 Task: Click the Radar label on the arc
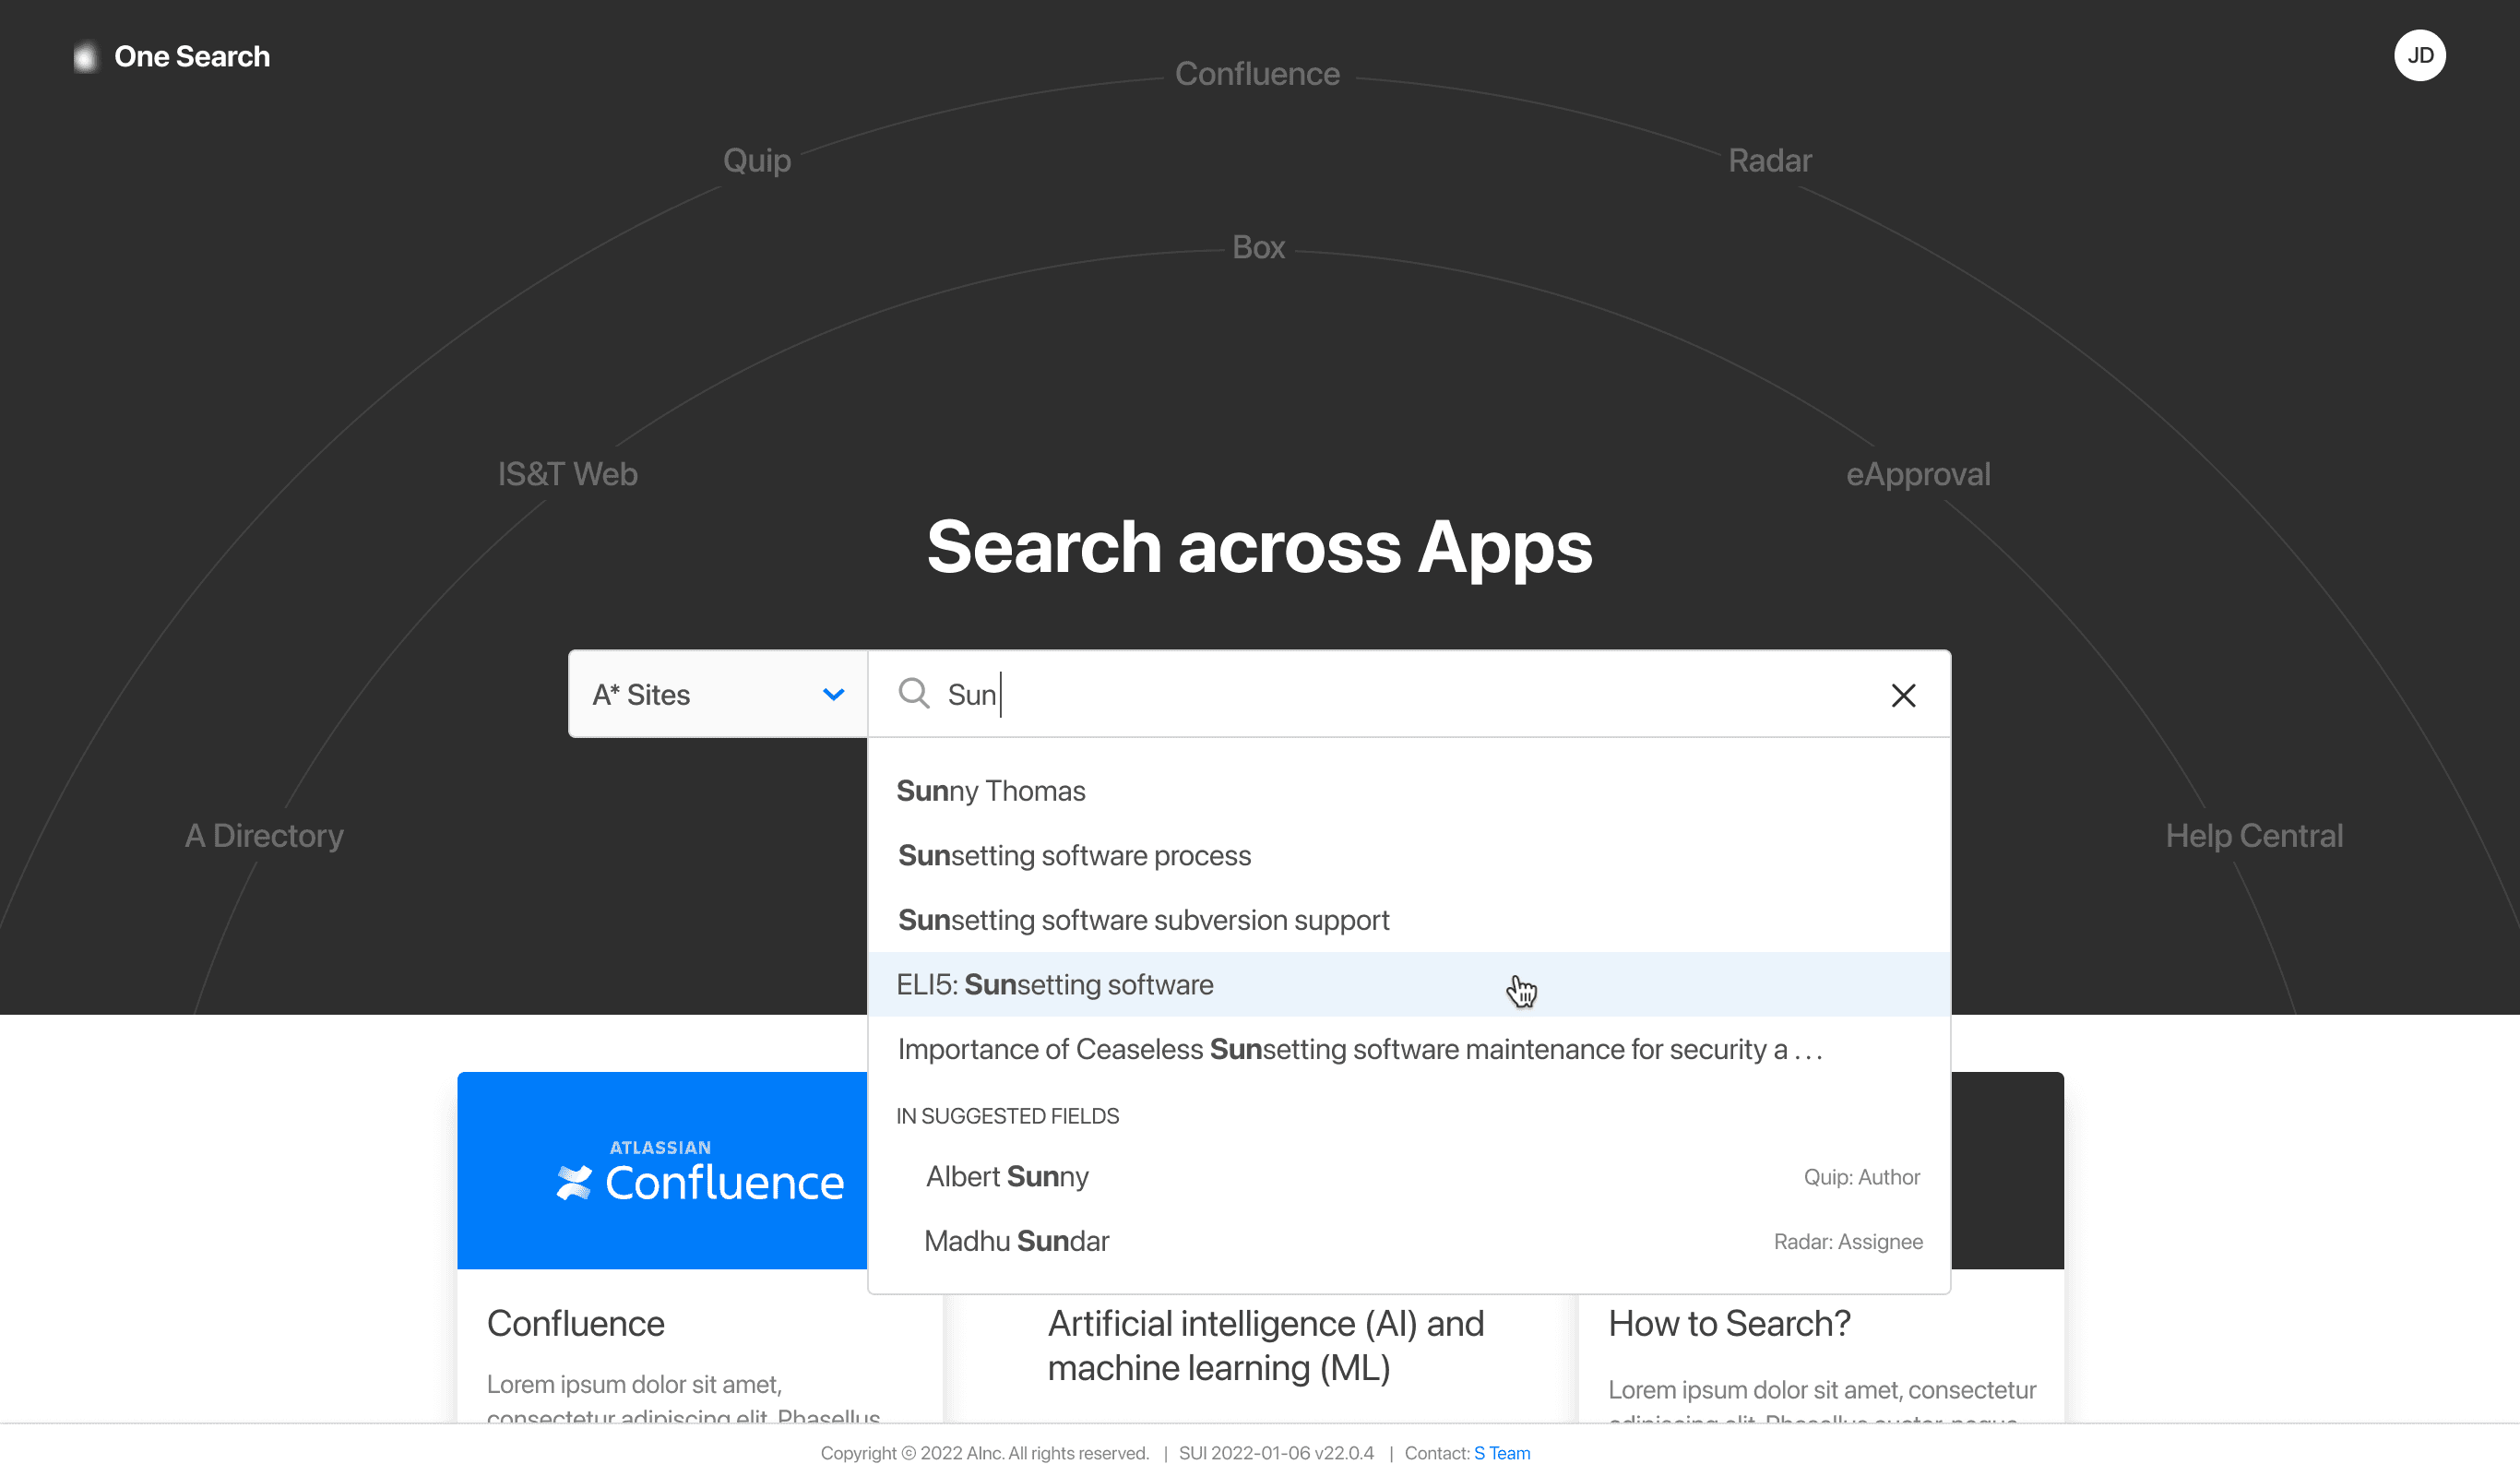[x=1769, y=160]
